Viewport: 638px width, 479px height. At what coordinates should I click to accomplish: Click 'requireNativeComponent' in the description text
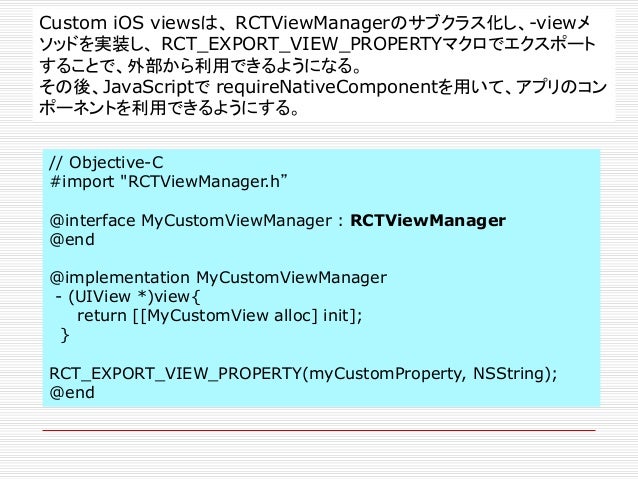click(326, 87)
